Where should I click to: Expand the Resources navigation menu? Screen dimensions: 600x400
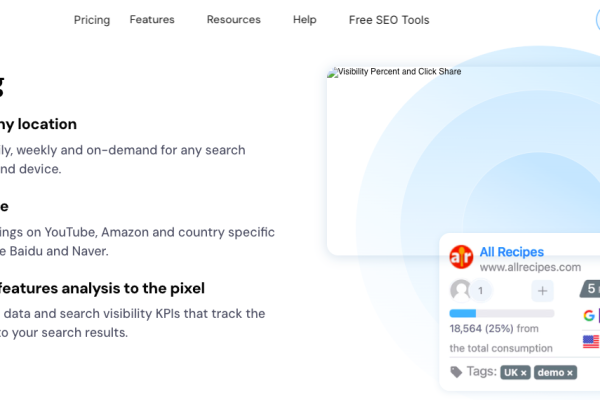pyautogui.click(x=233, y=20)
